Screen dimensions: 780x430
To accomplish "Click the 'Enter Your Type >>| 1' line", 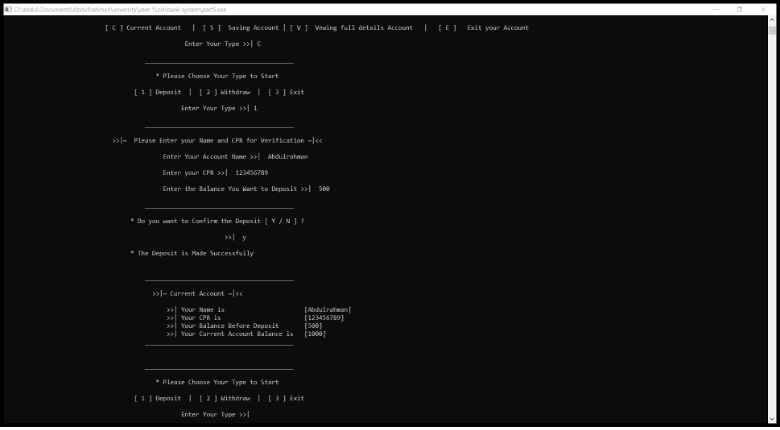I will pos(219,108).
